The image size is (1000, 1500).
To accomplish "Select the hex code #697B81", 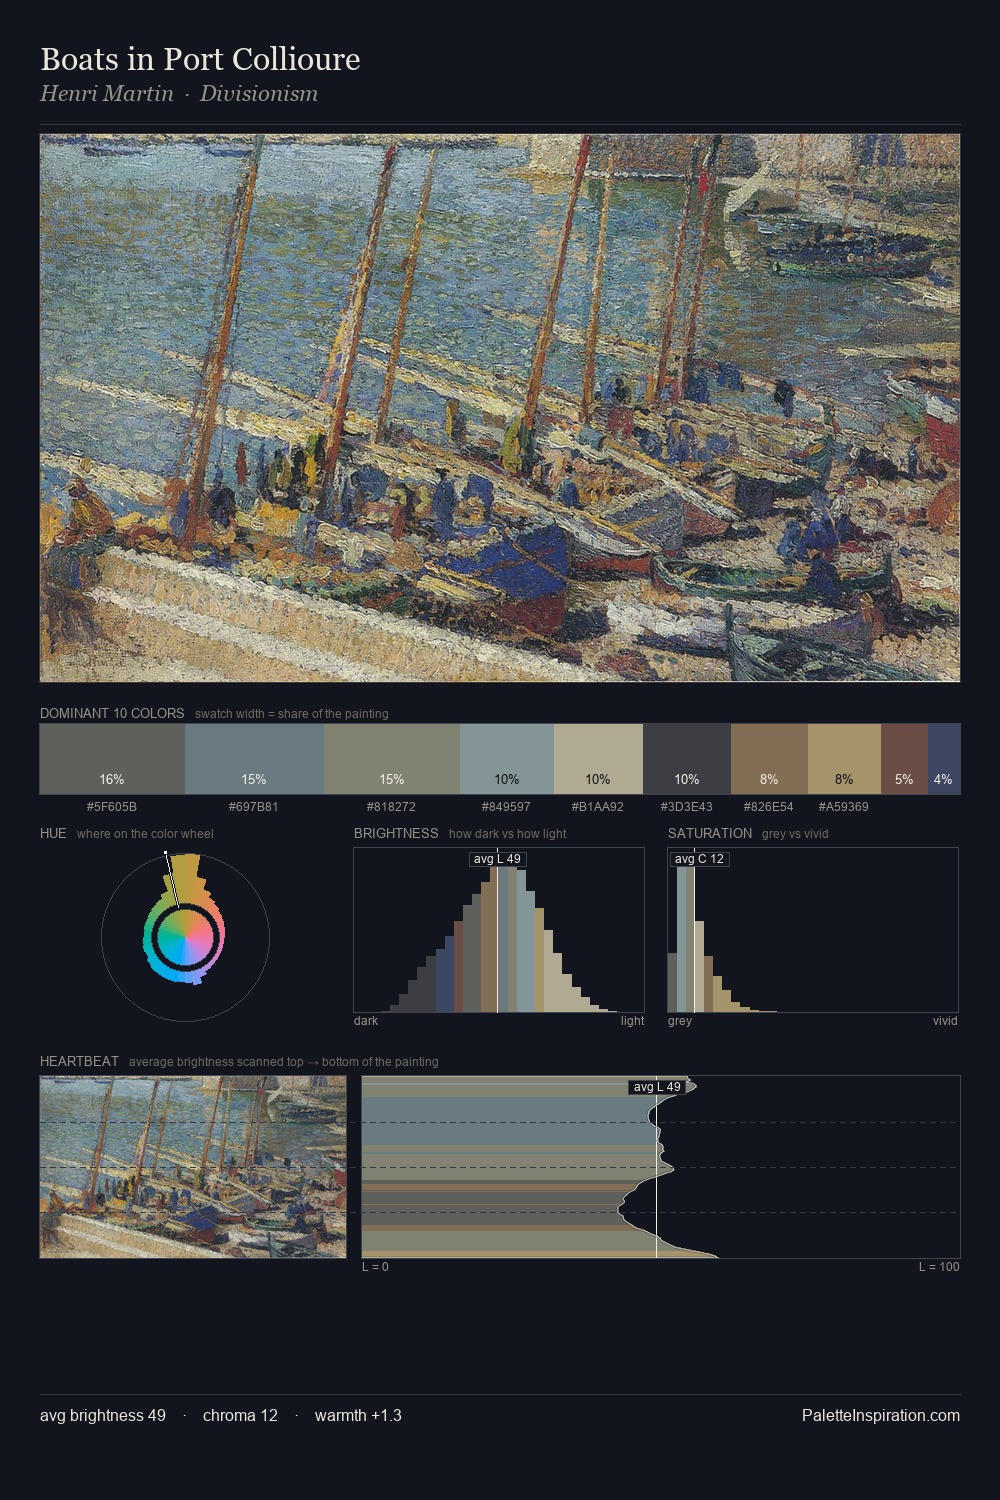I will coord(254,807).
